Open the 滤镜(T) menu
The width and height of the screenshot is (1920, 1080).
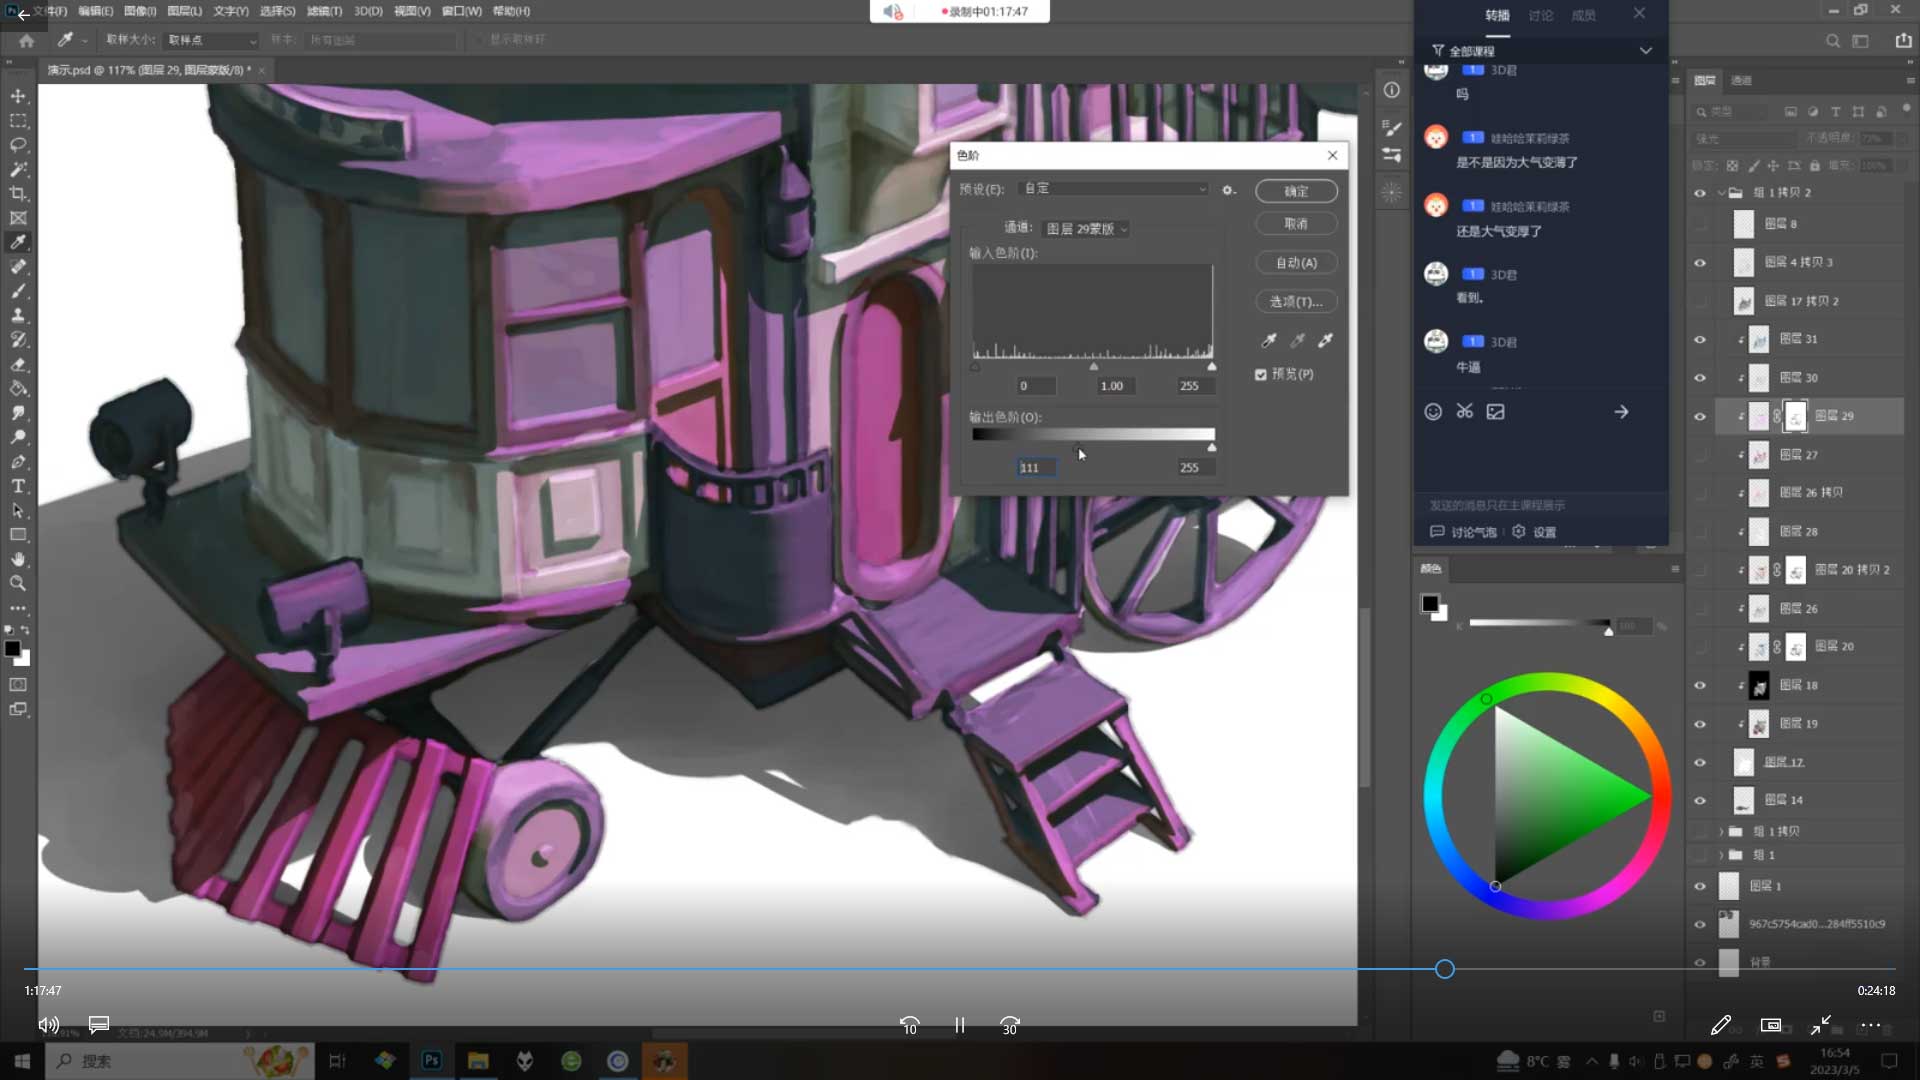pos(324,11)
